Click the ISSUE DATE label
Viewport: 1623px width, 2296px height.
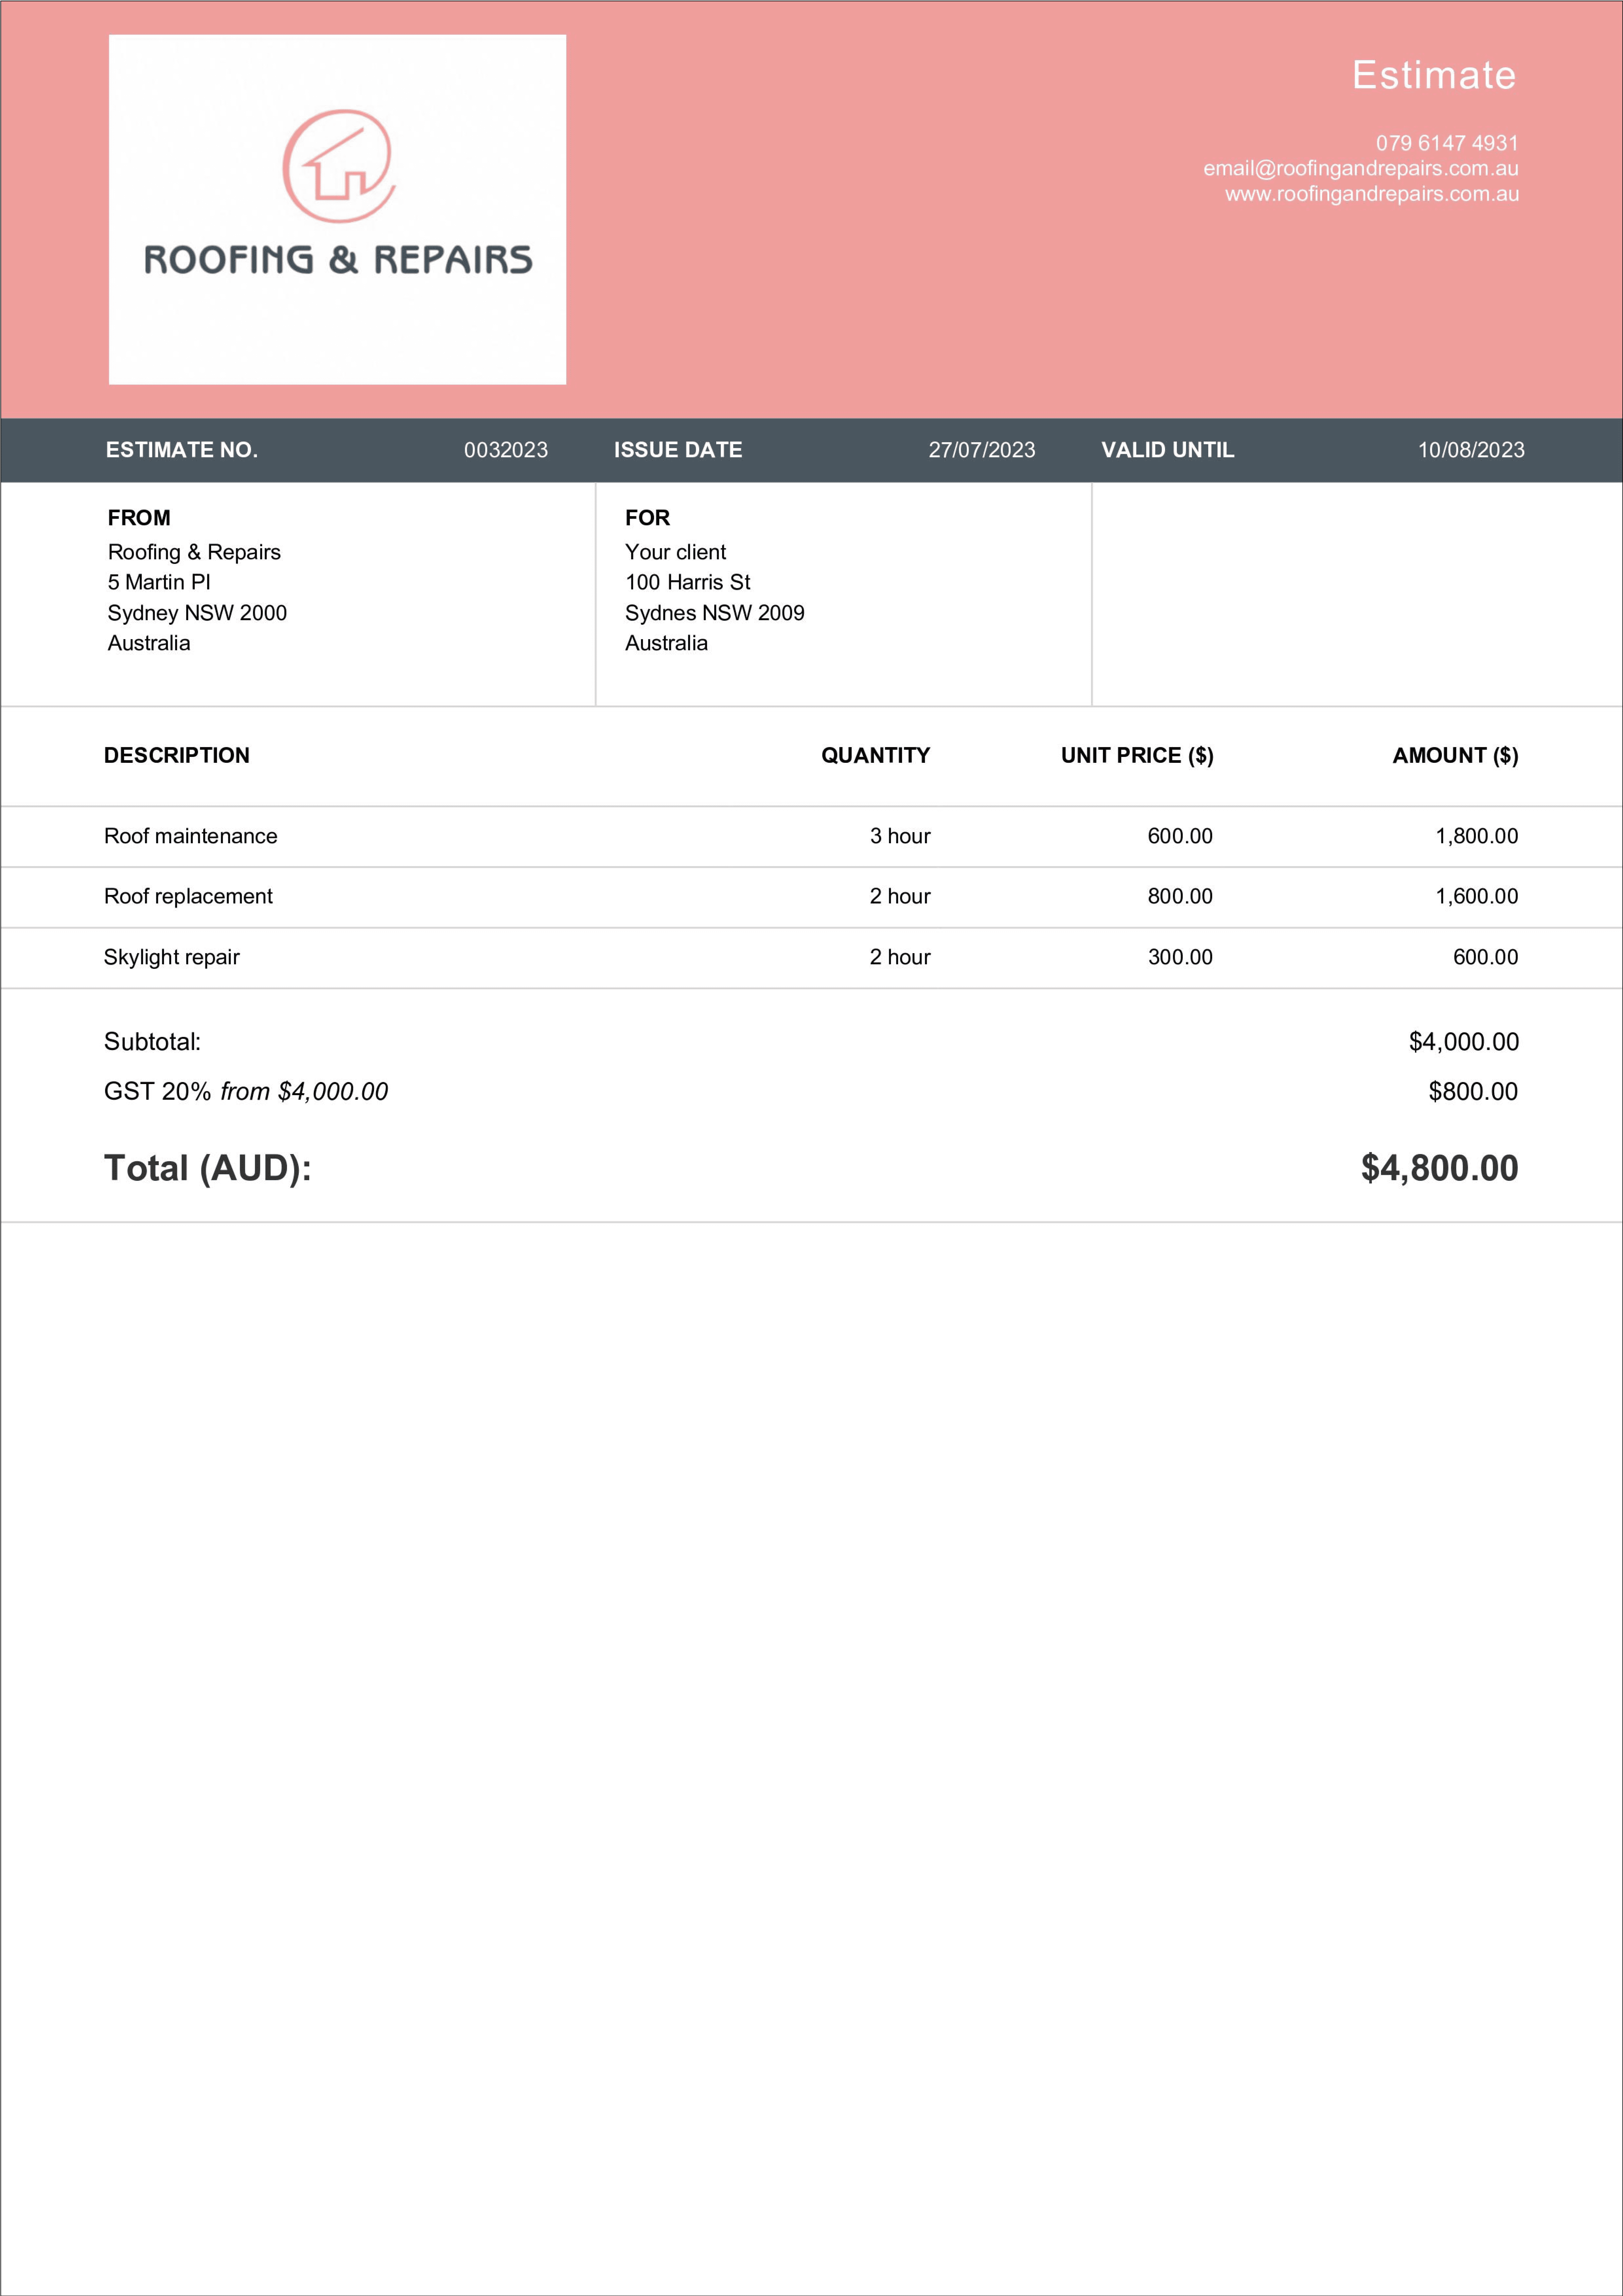pyautogui.click(x=678, y=450)
